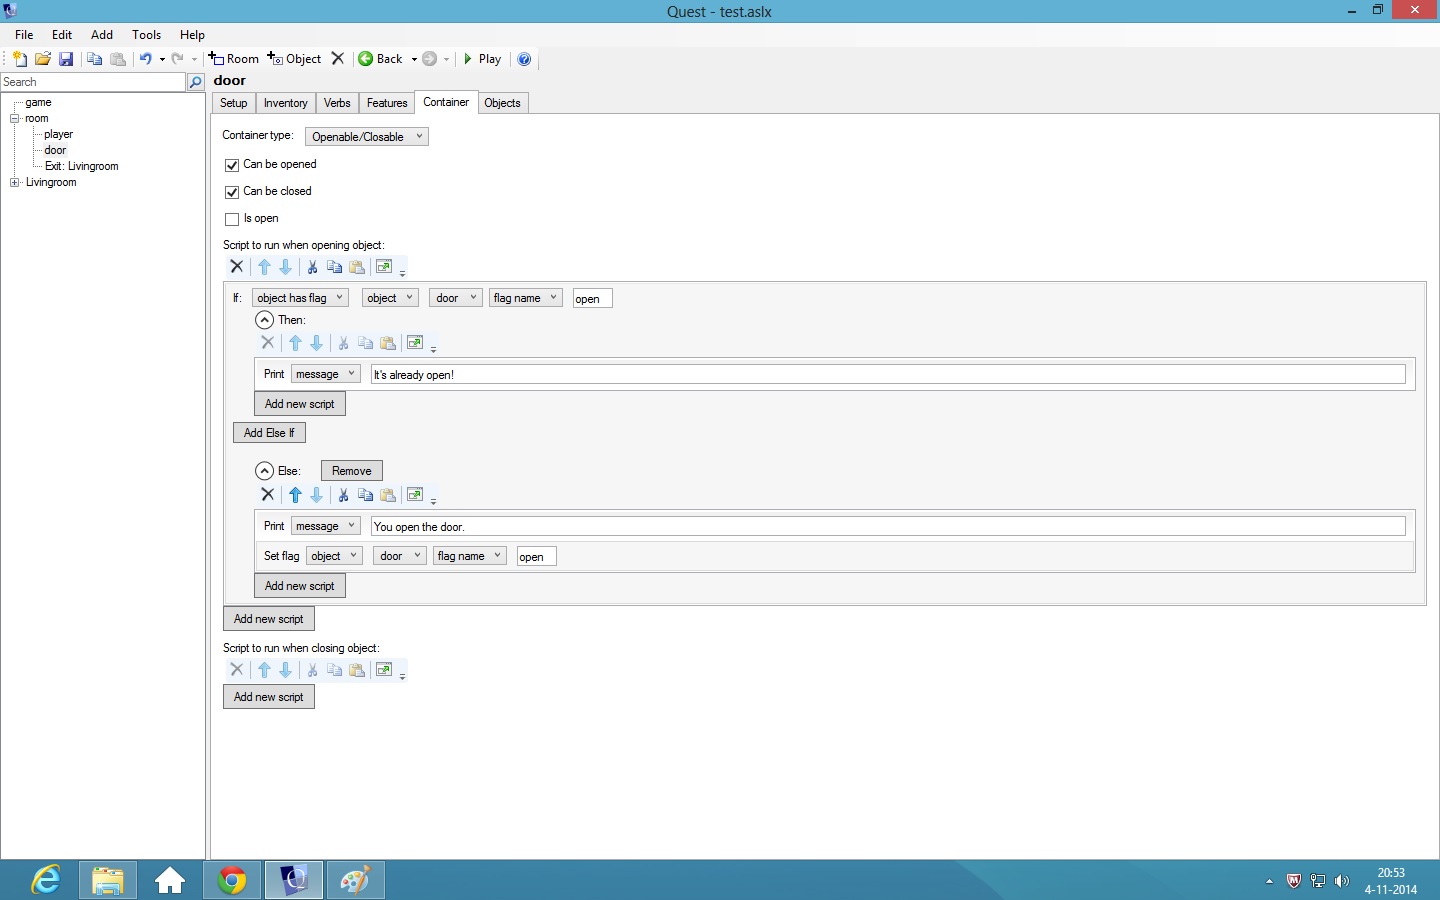1440x900 pixels.
Task: Click the 'You open the door.' message field
Action: [x=886, y=527]
